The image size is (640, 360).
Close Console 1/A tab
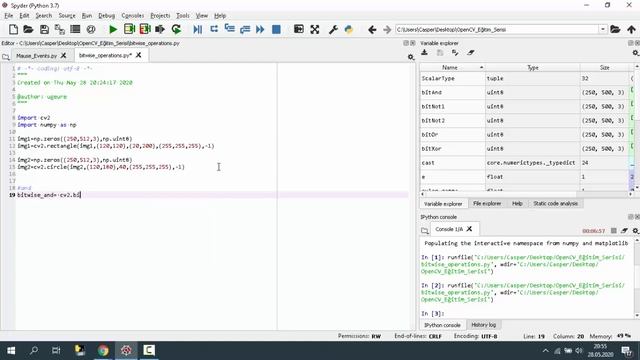pyautogui.click(x=469, y=229)
